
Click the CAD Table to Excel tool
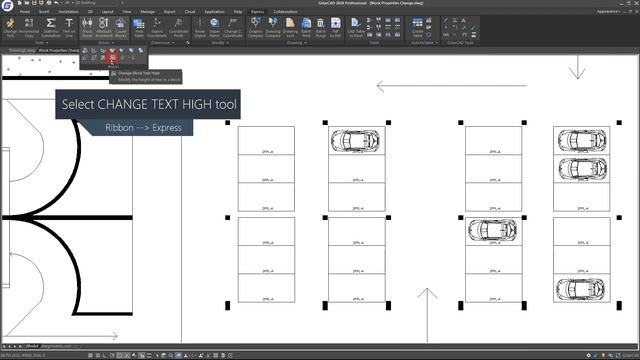click(356, 28)
